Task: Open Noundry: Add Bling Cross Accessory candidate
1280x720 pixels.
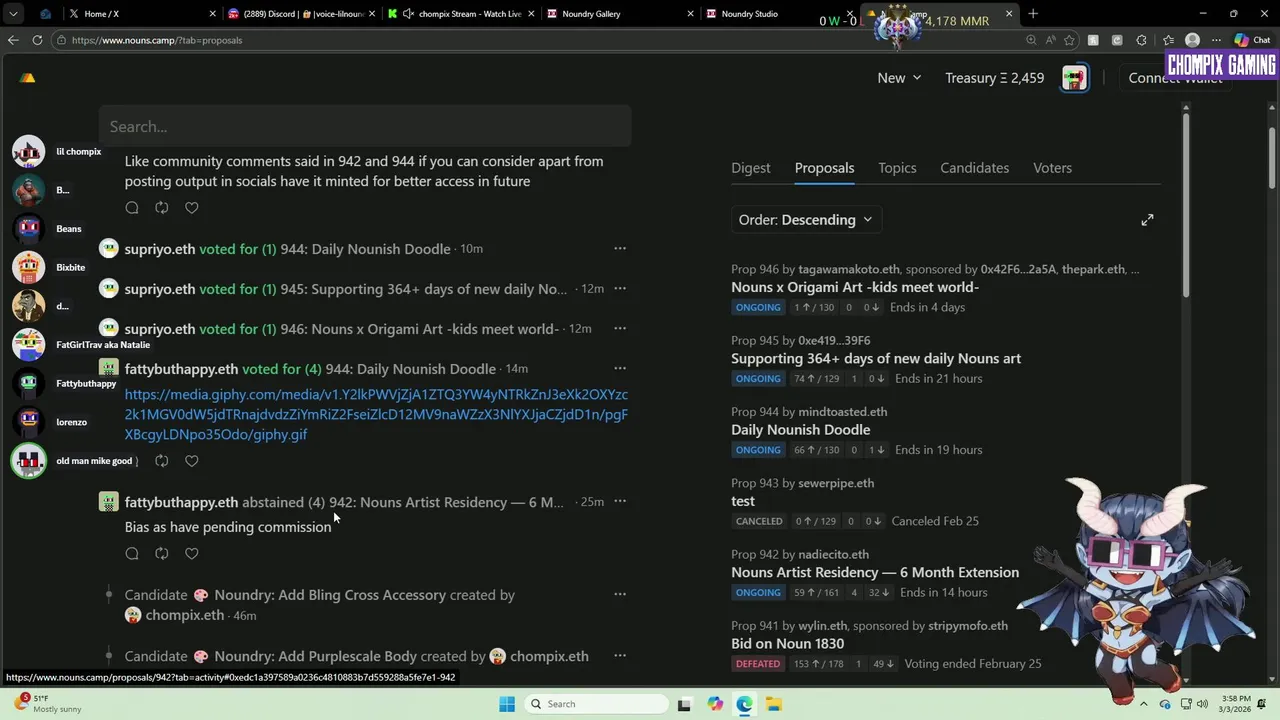Action: [x=330, y=595]
